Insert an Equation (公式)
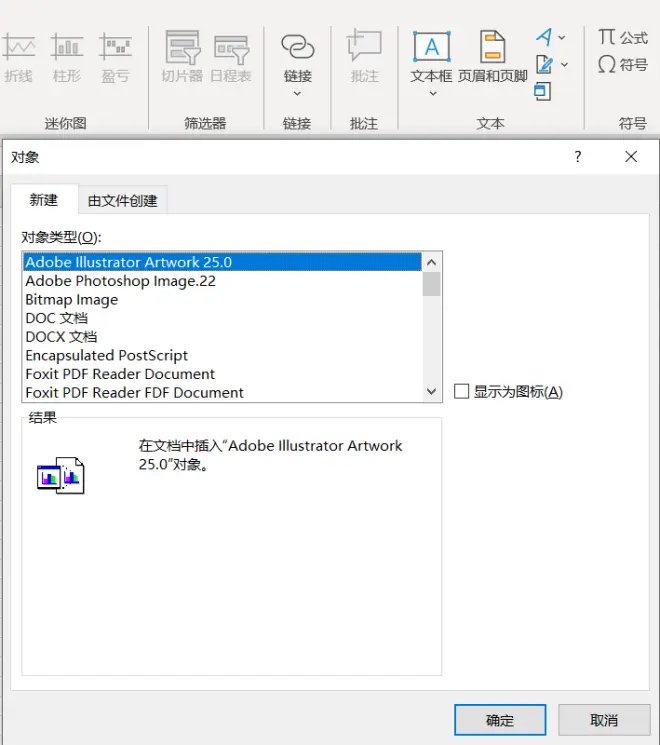This screenshot has width=660, height=745. click(x=623, y=37)
